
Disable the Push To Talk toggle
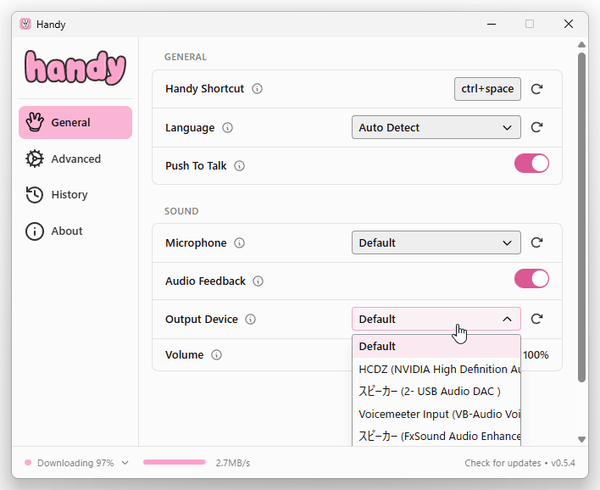531,164
